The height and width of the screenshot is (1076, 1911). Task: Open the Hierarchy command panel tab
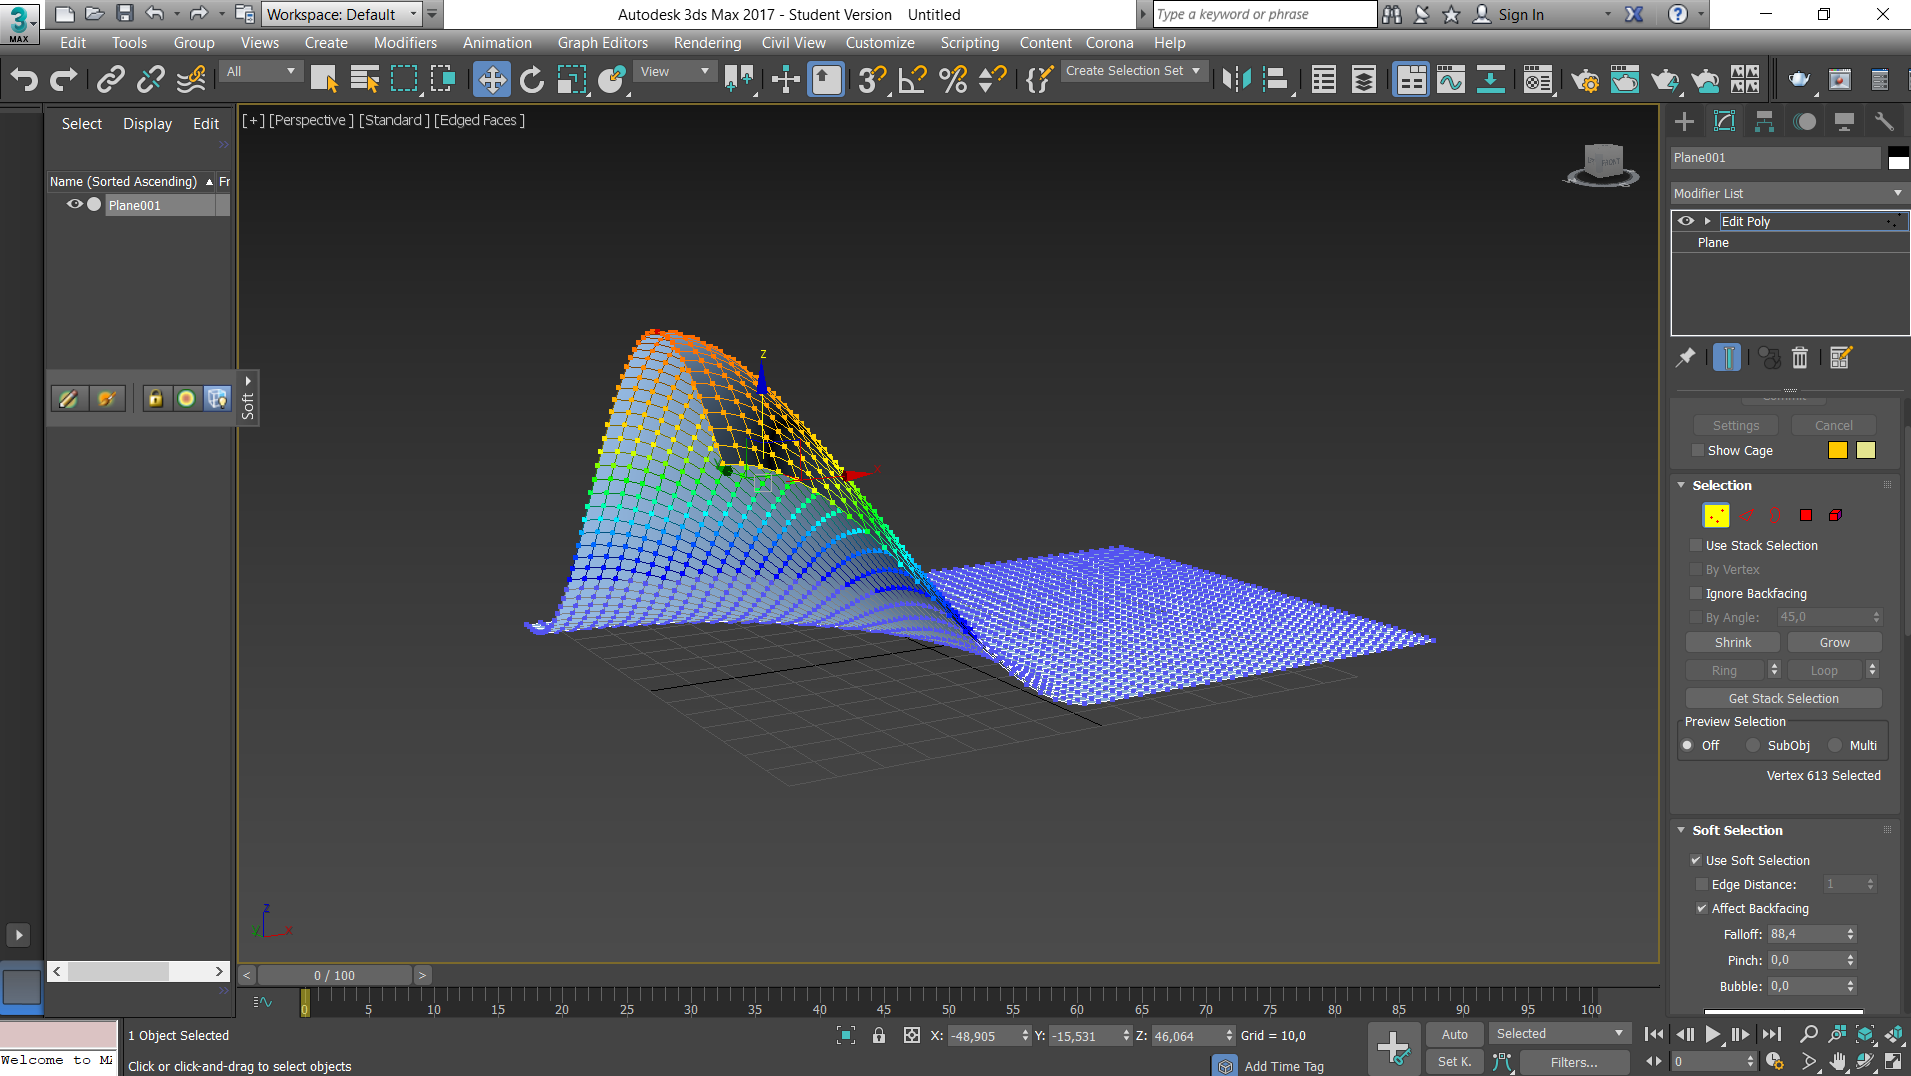tap(1764, 122)
